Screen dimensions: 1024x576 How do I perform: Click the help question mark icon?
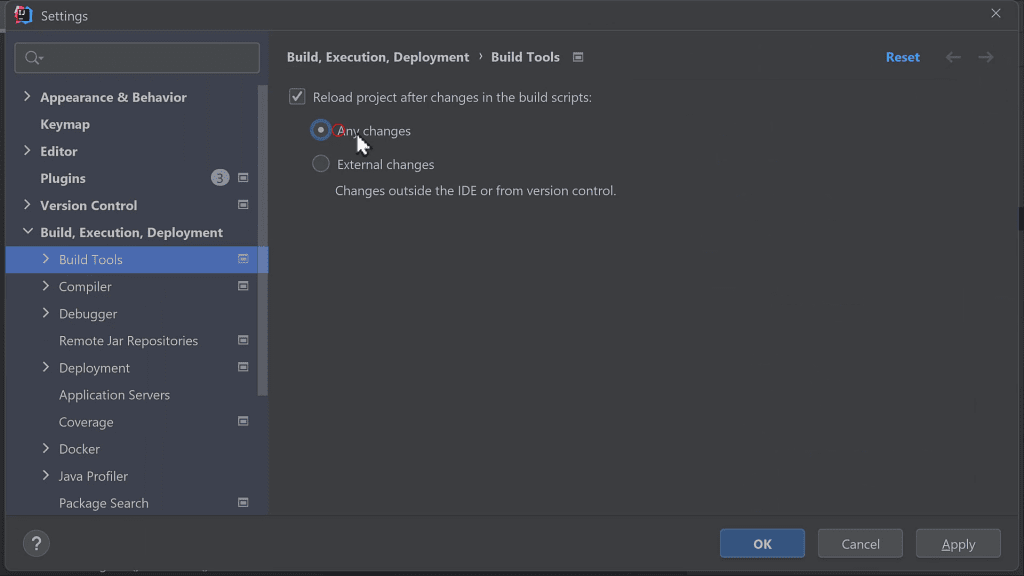pos(36,543)
